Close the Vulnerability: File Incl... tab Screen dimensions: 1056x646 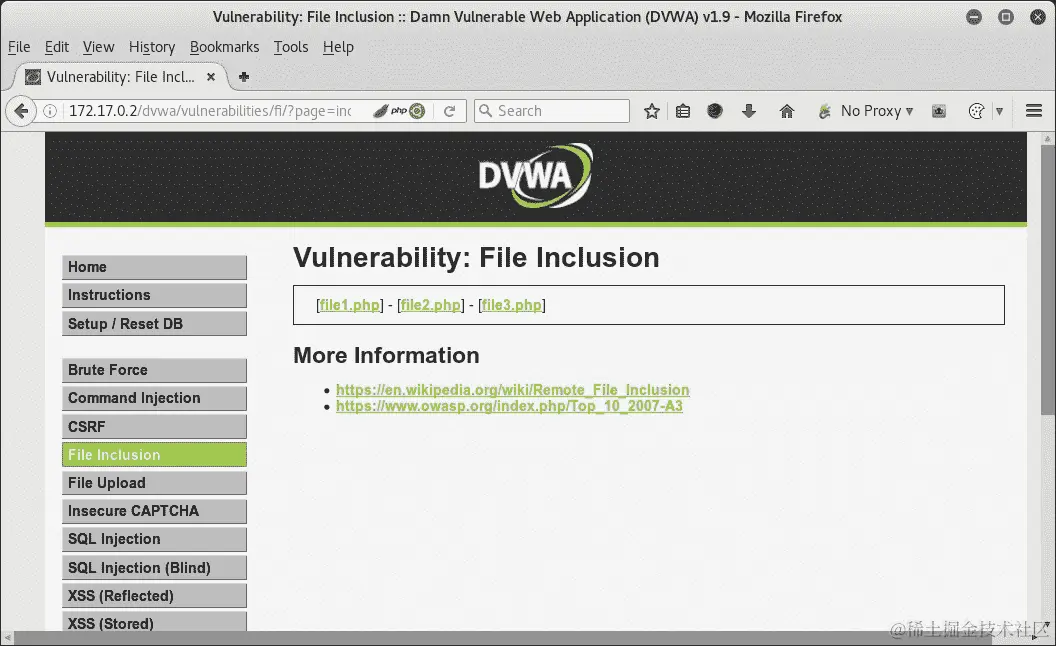(x=211, y=77)
